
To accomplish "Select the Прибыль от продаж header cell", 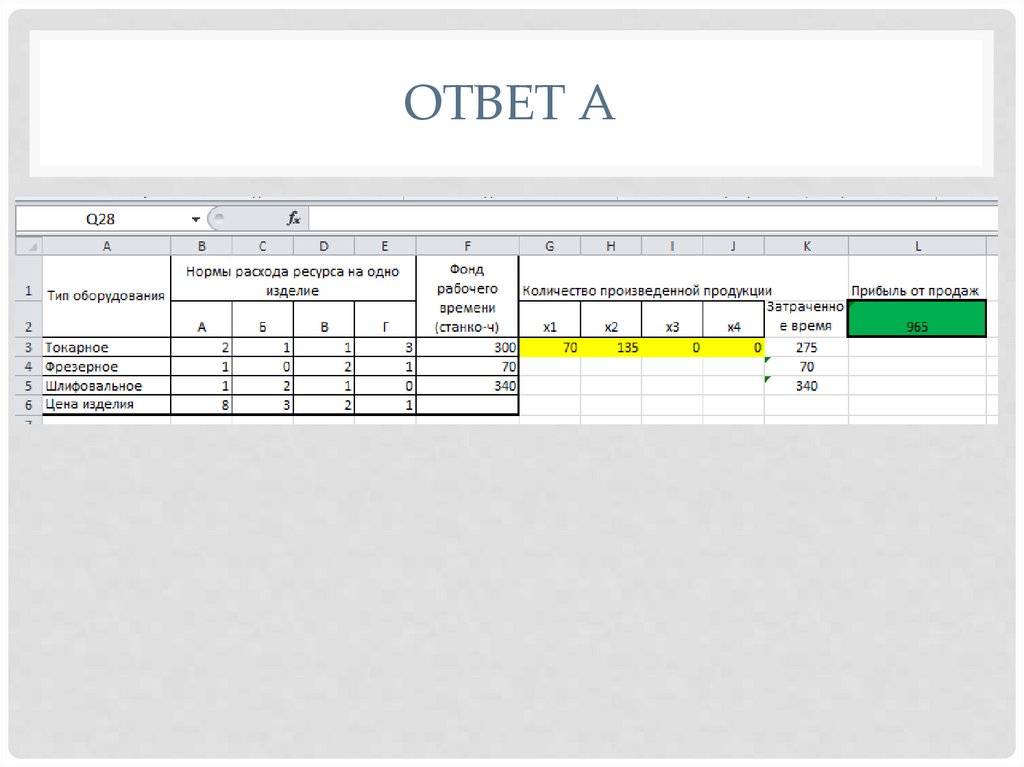I will point(916,290).
